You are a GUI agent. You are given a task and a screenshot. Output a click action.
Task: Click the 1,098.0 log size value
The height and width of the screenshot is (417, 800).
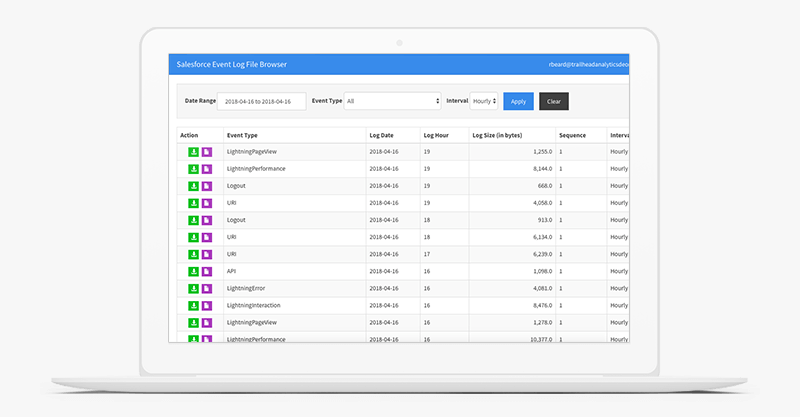pos(542,271)
